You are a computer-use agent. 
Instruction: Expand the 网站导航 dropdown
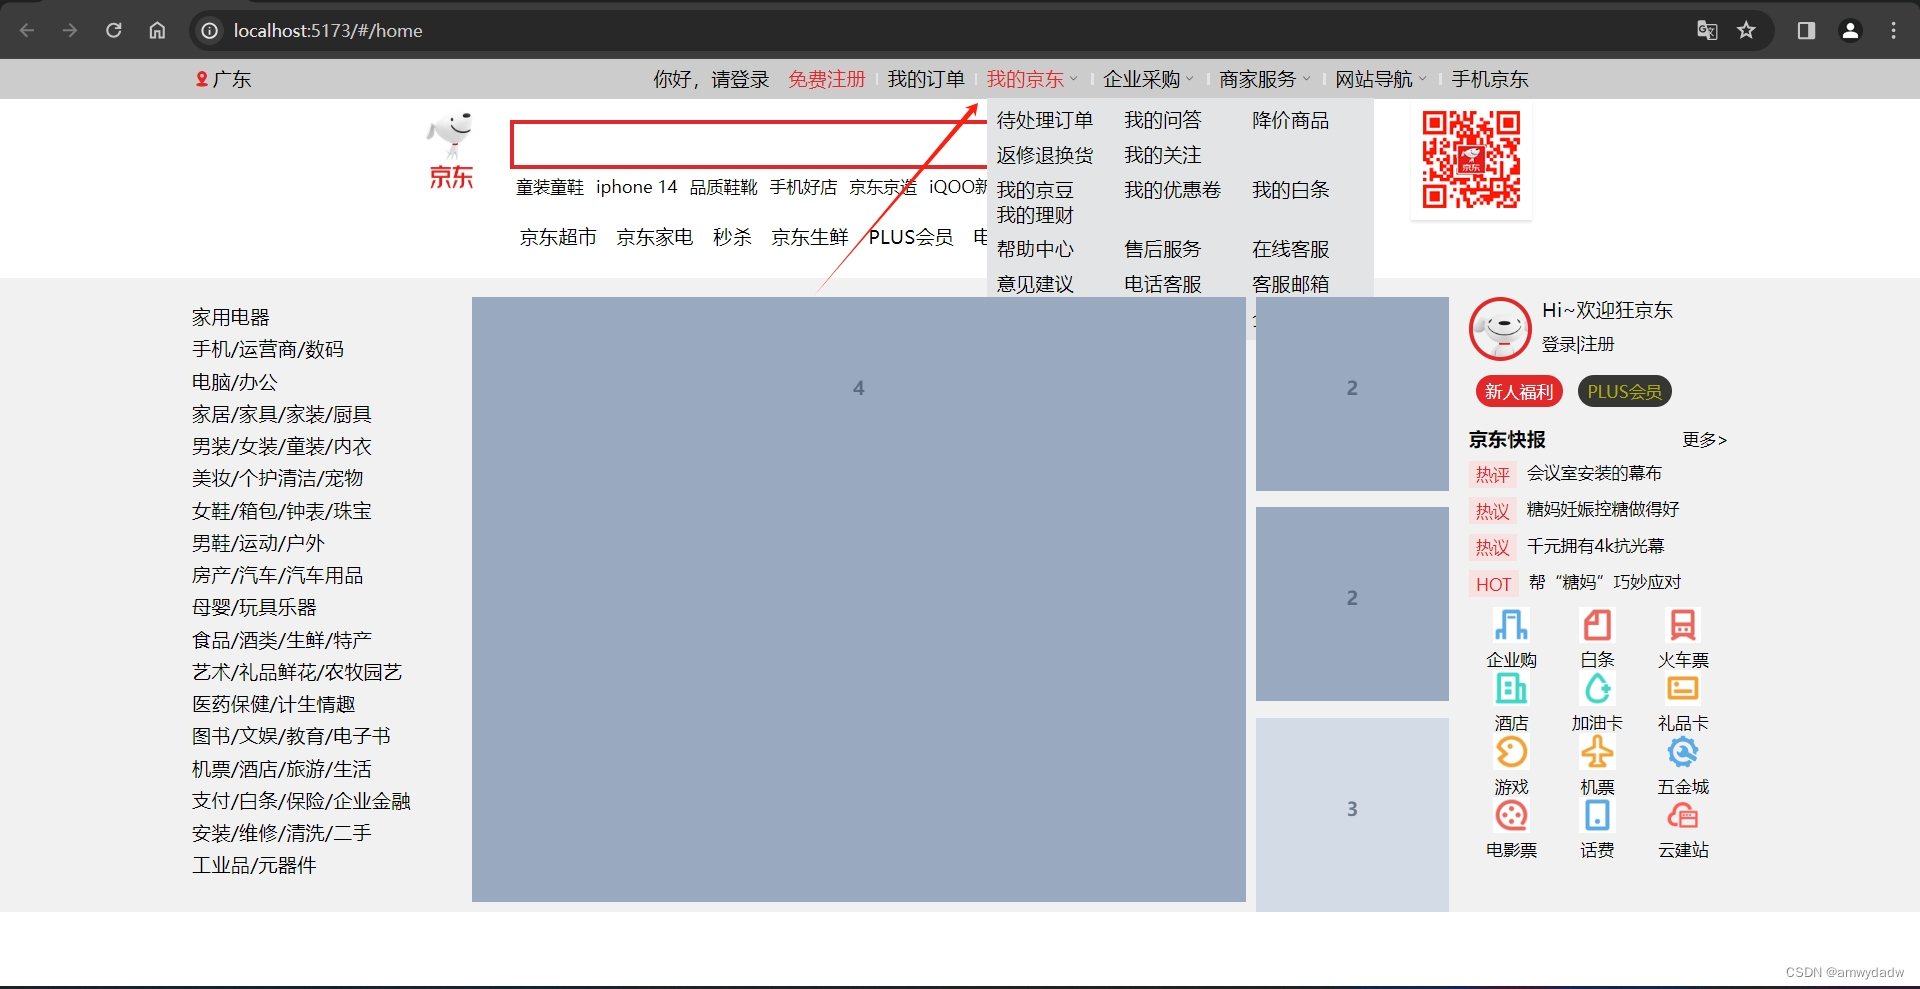[x=1380, y=79]
